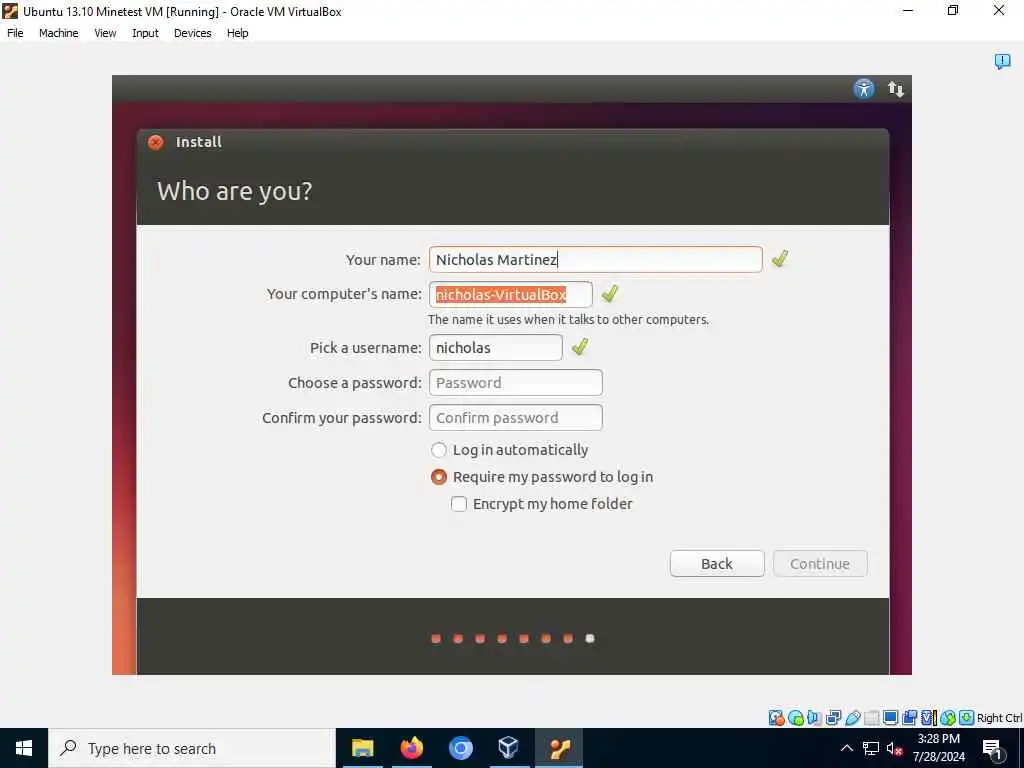This screenshot has height=768, width=1024.
Task: Click the Continue button
Action: (820, 564)
